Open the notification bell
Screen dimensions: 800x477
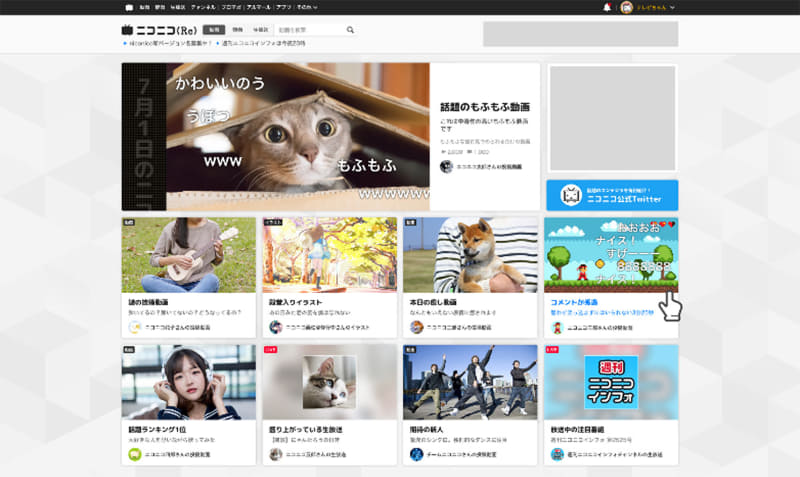[x=607, y=7]
